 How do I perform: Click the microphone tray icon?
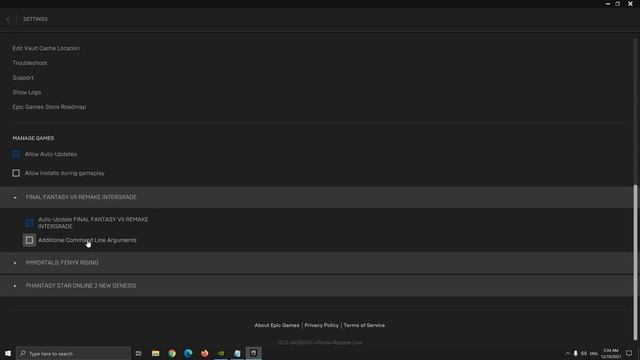pos(576,353)
